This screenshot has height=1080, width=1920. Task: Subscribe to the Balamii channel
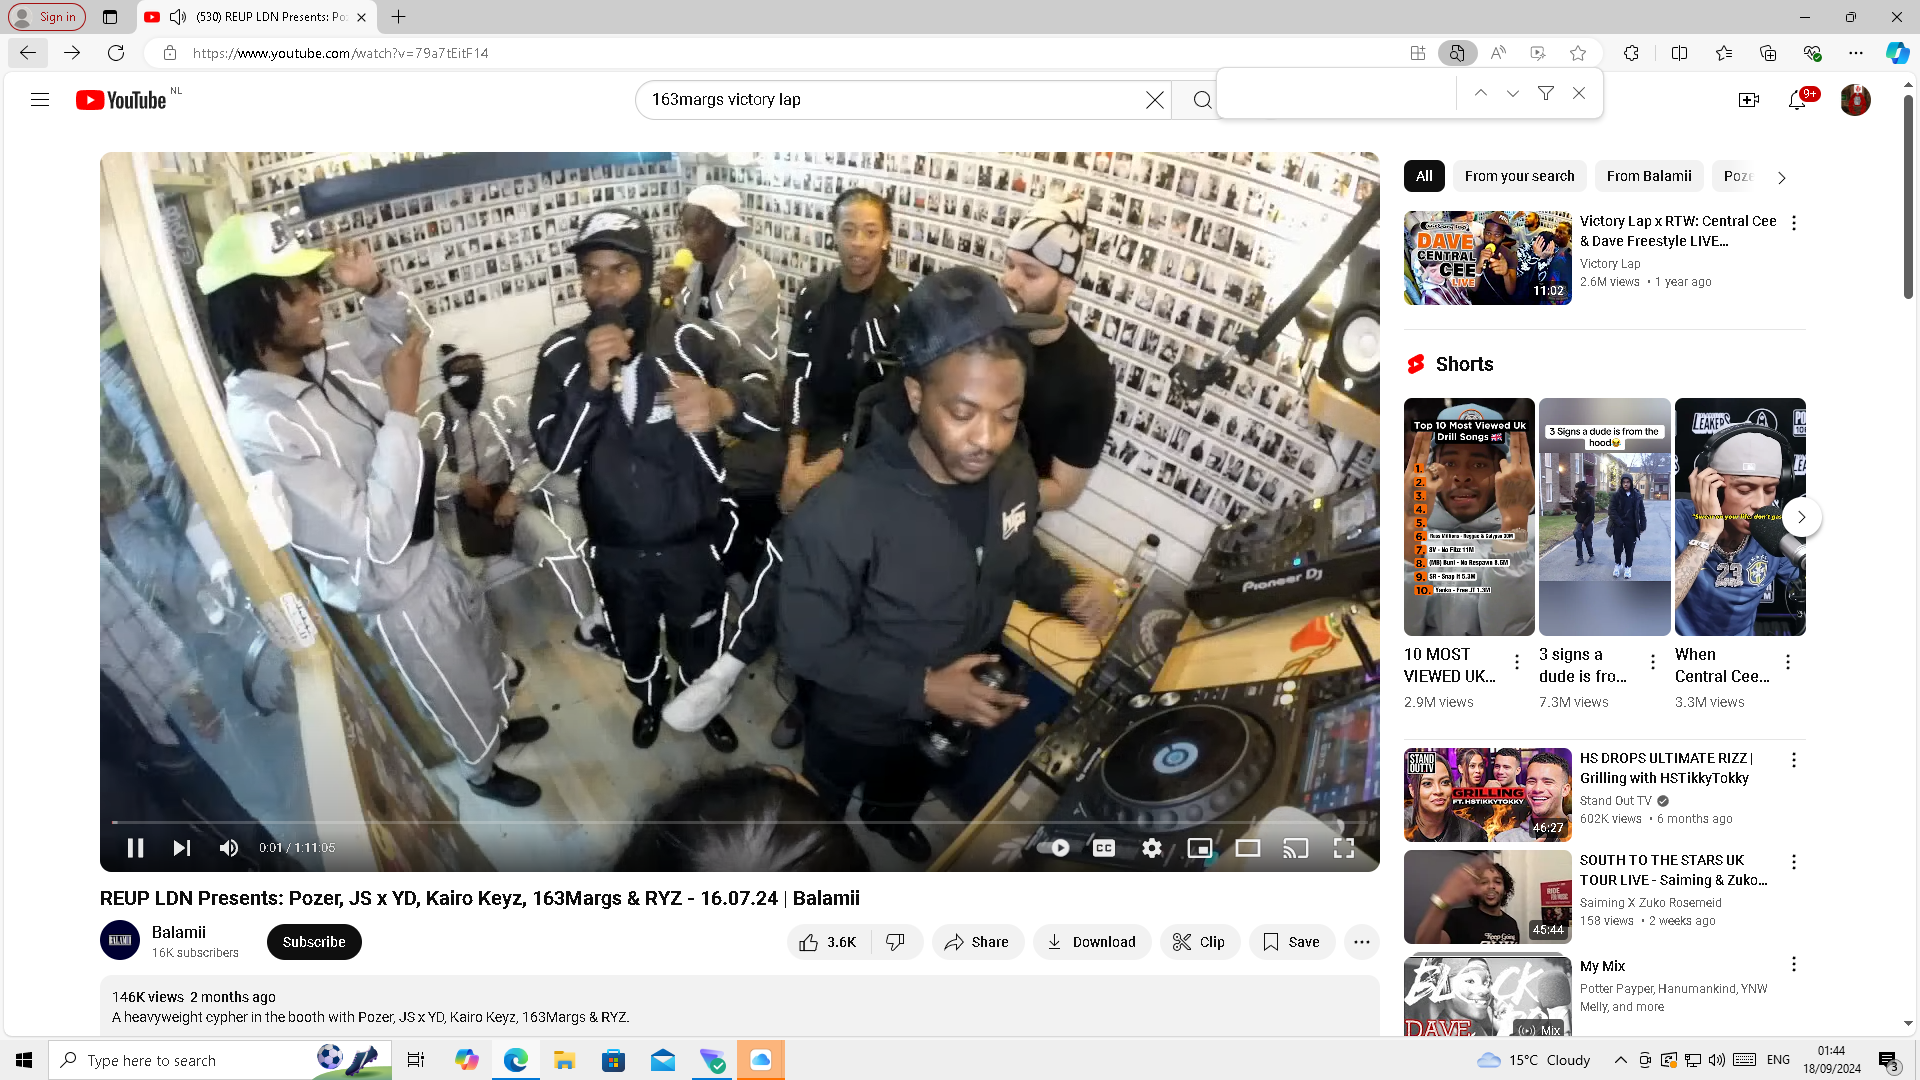pyautogui.click(x=314, y=942)
